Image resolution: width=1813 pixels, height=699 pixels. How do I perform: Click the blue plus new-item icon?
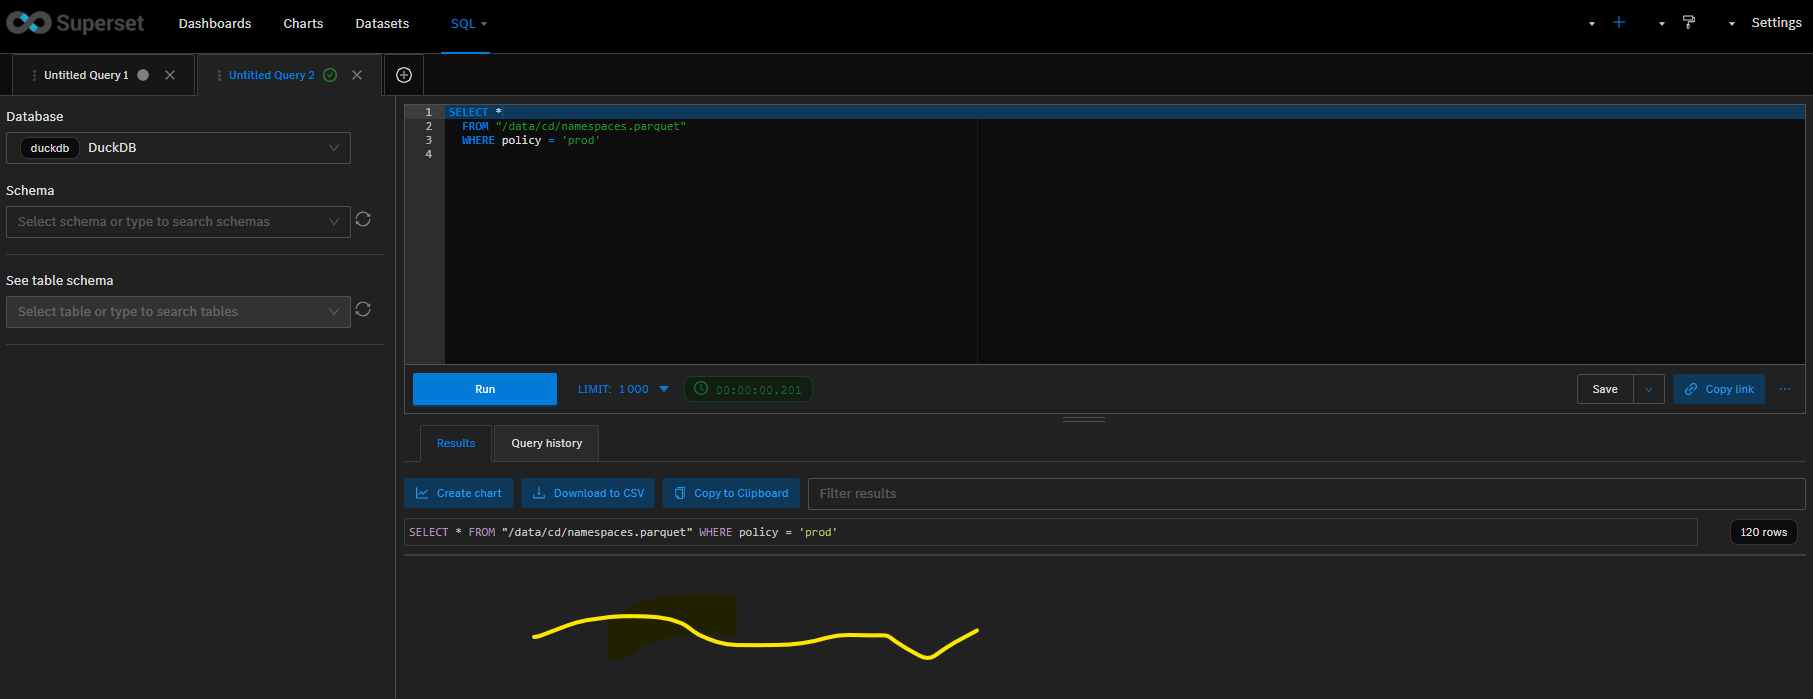click(1619, 22)
